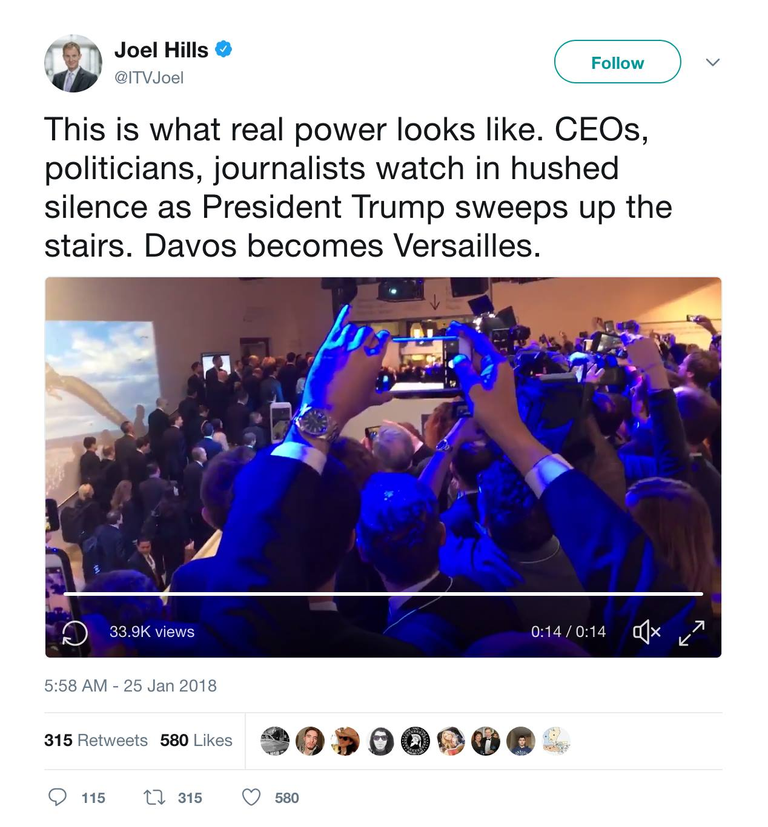Viewport: 768px width, 827px height.
Task: Retweet using the arrows icon
Action: point(155,797)
